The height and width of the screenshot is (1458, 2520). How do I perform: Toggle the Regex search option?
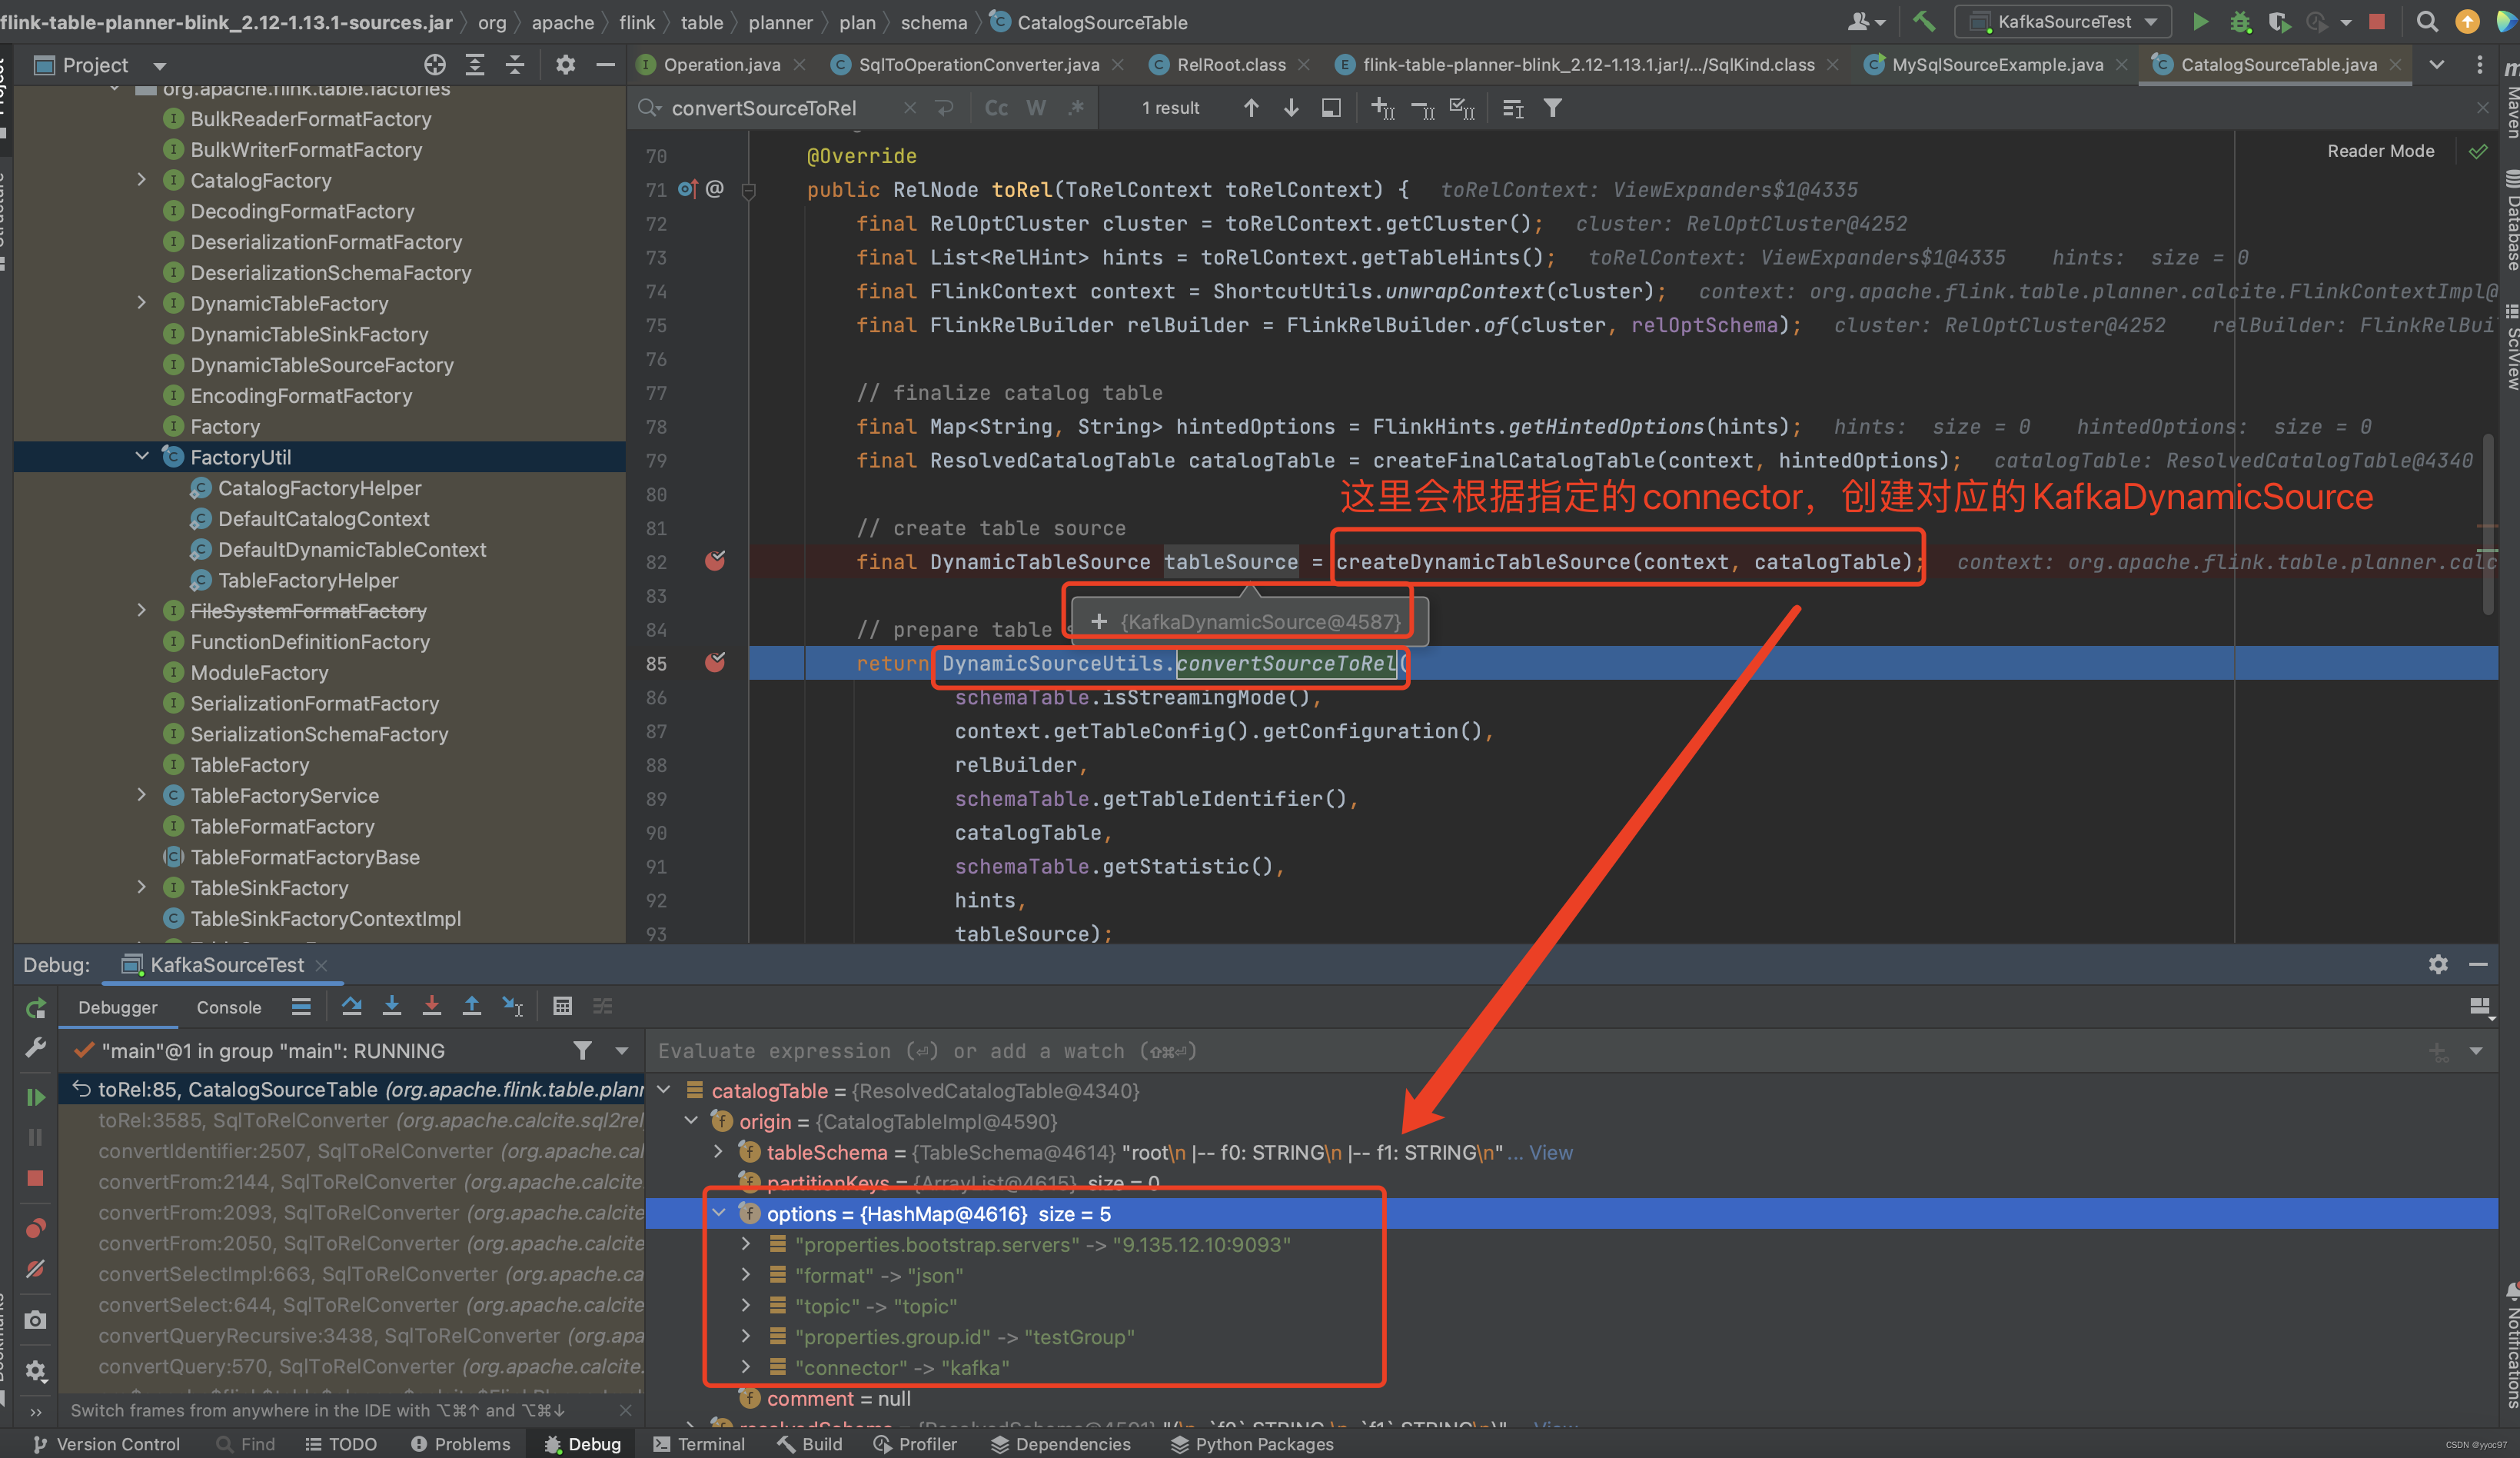click(1076, 108)
